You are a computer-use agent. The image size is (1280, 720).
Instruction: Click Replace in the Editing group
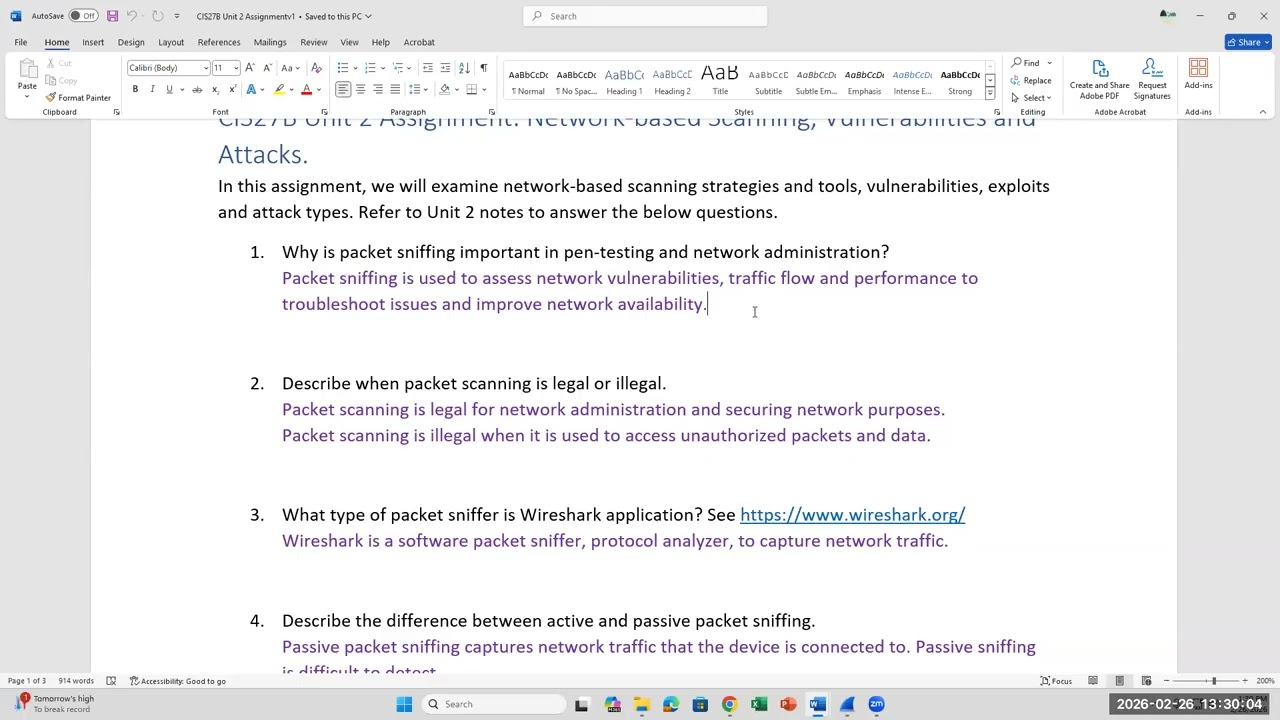click(x=1031, y=80)
